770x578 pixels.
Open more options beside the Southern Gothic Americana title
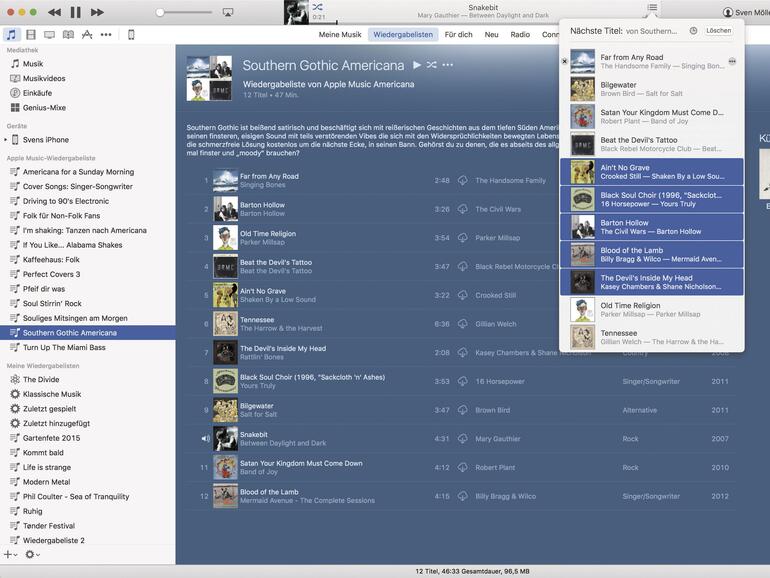(x=447, y=65)
